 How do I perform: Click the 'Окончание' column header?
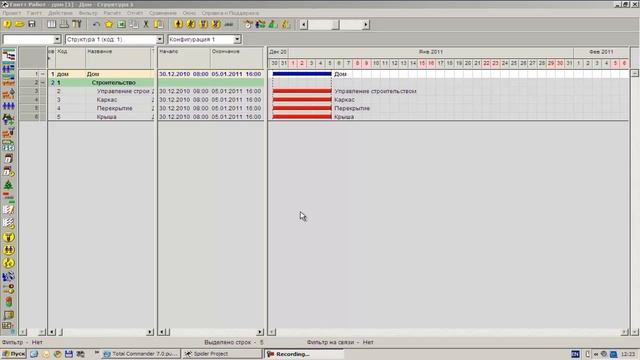tap(237, 58)
